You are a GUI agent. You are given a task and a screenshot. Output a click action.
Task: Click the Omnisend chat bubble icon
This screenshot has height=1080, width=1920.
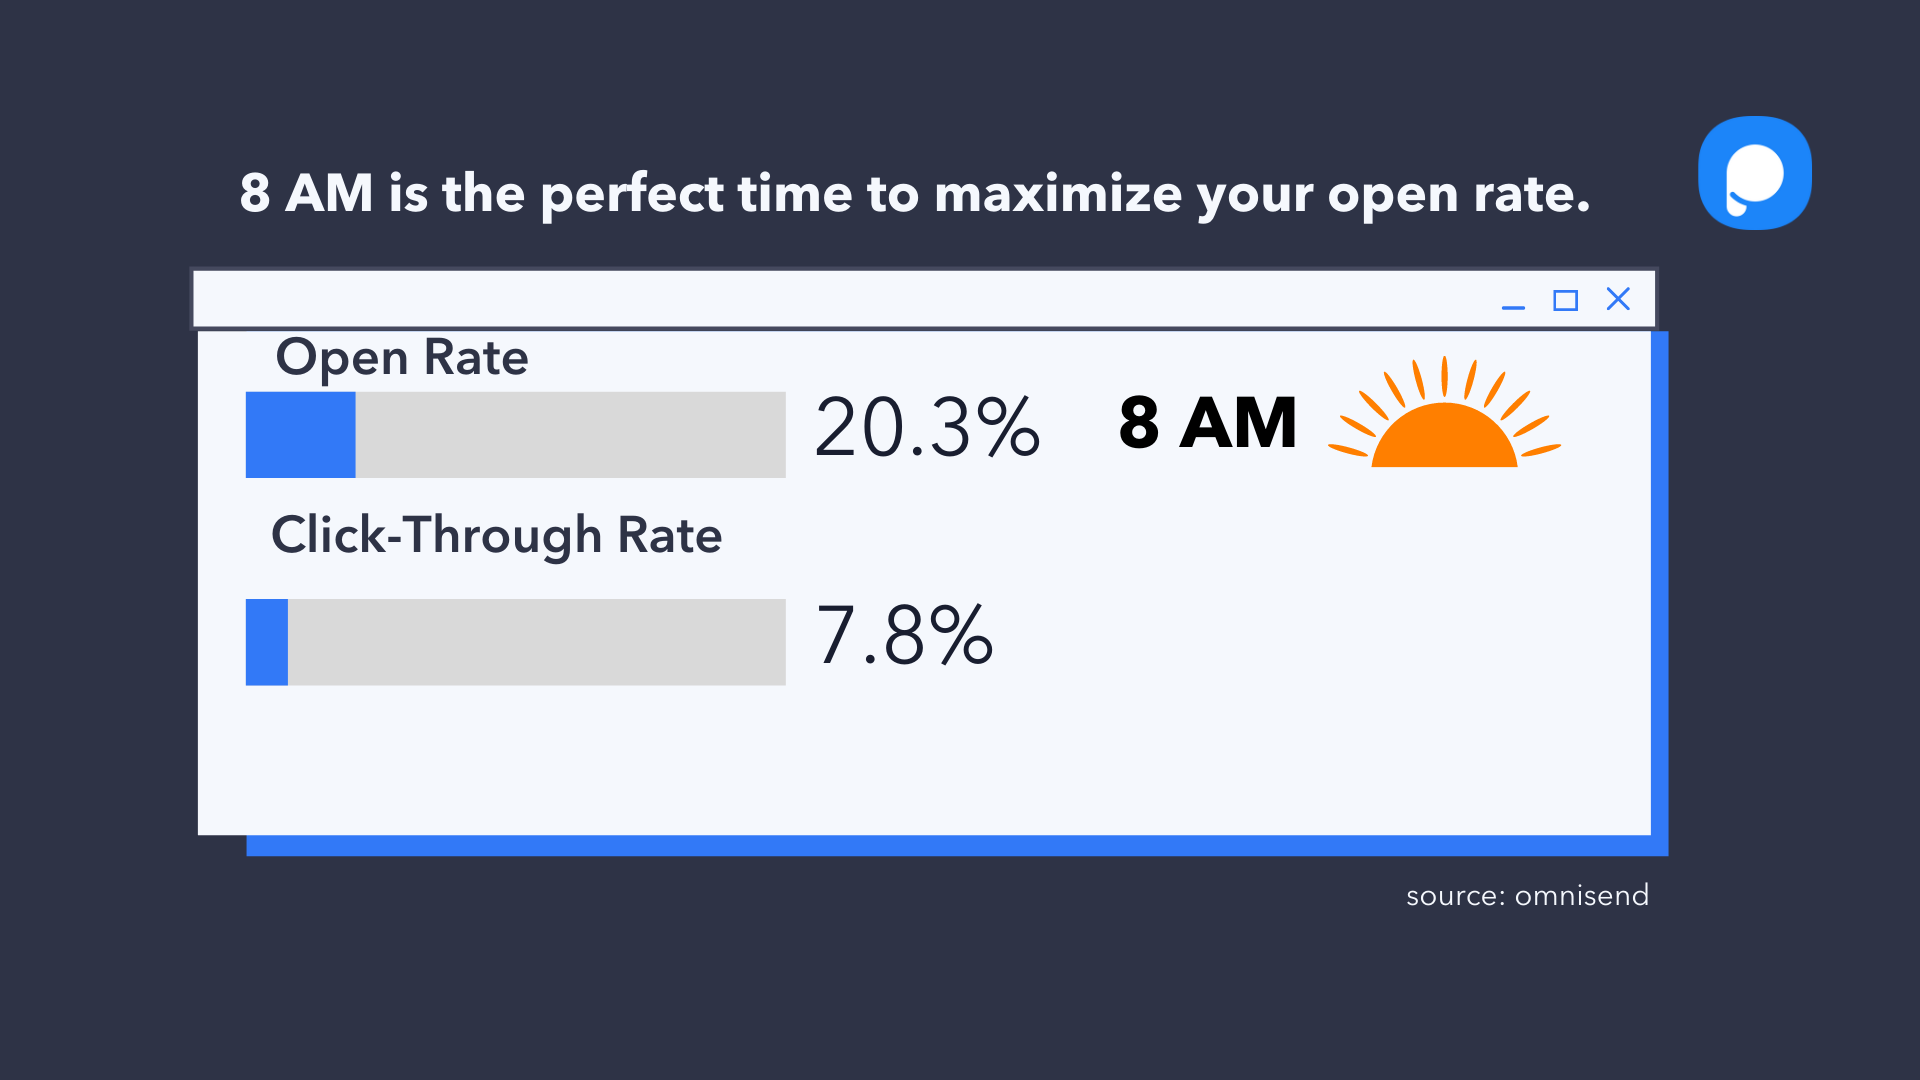[1754, 174]
